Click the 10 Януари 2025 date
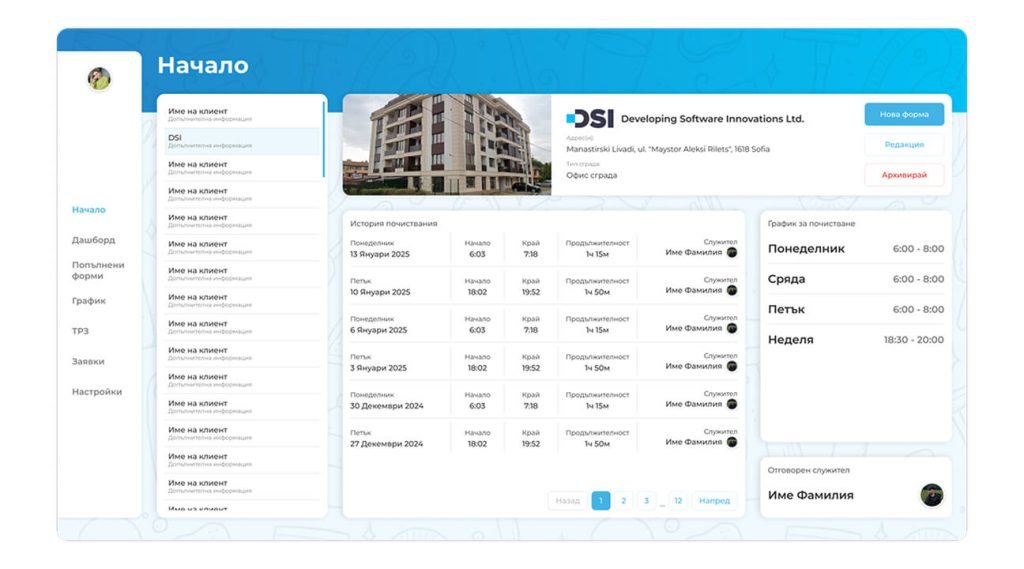The width and height of the screenshot is (1024, 569). tap(380, 292)
